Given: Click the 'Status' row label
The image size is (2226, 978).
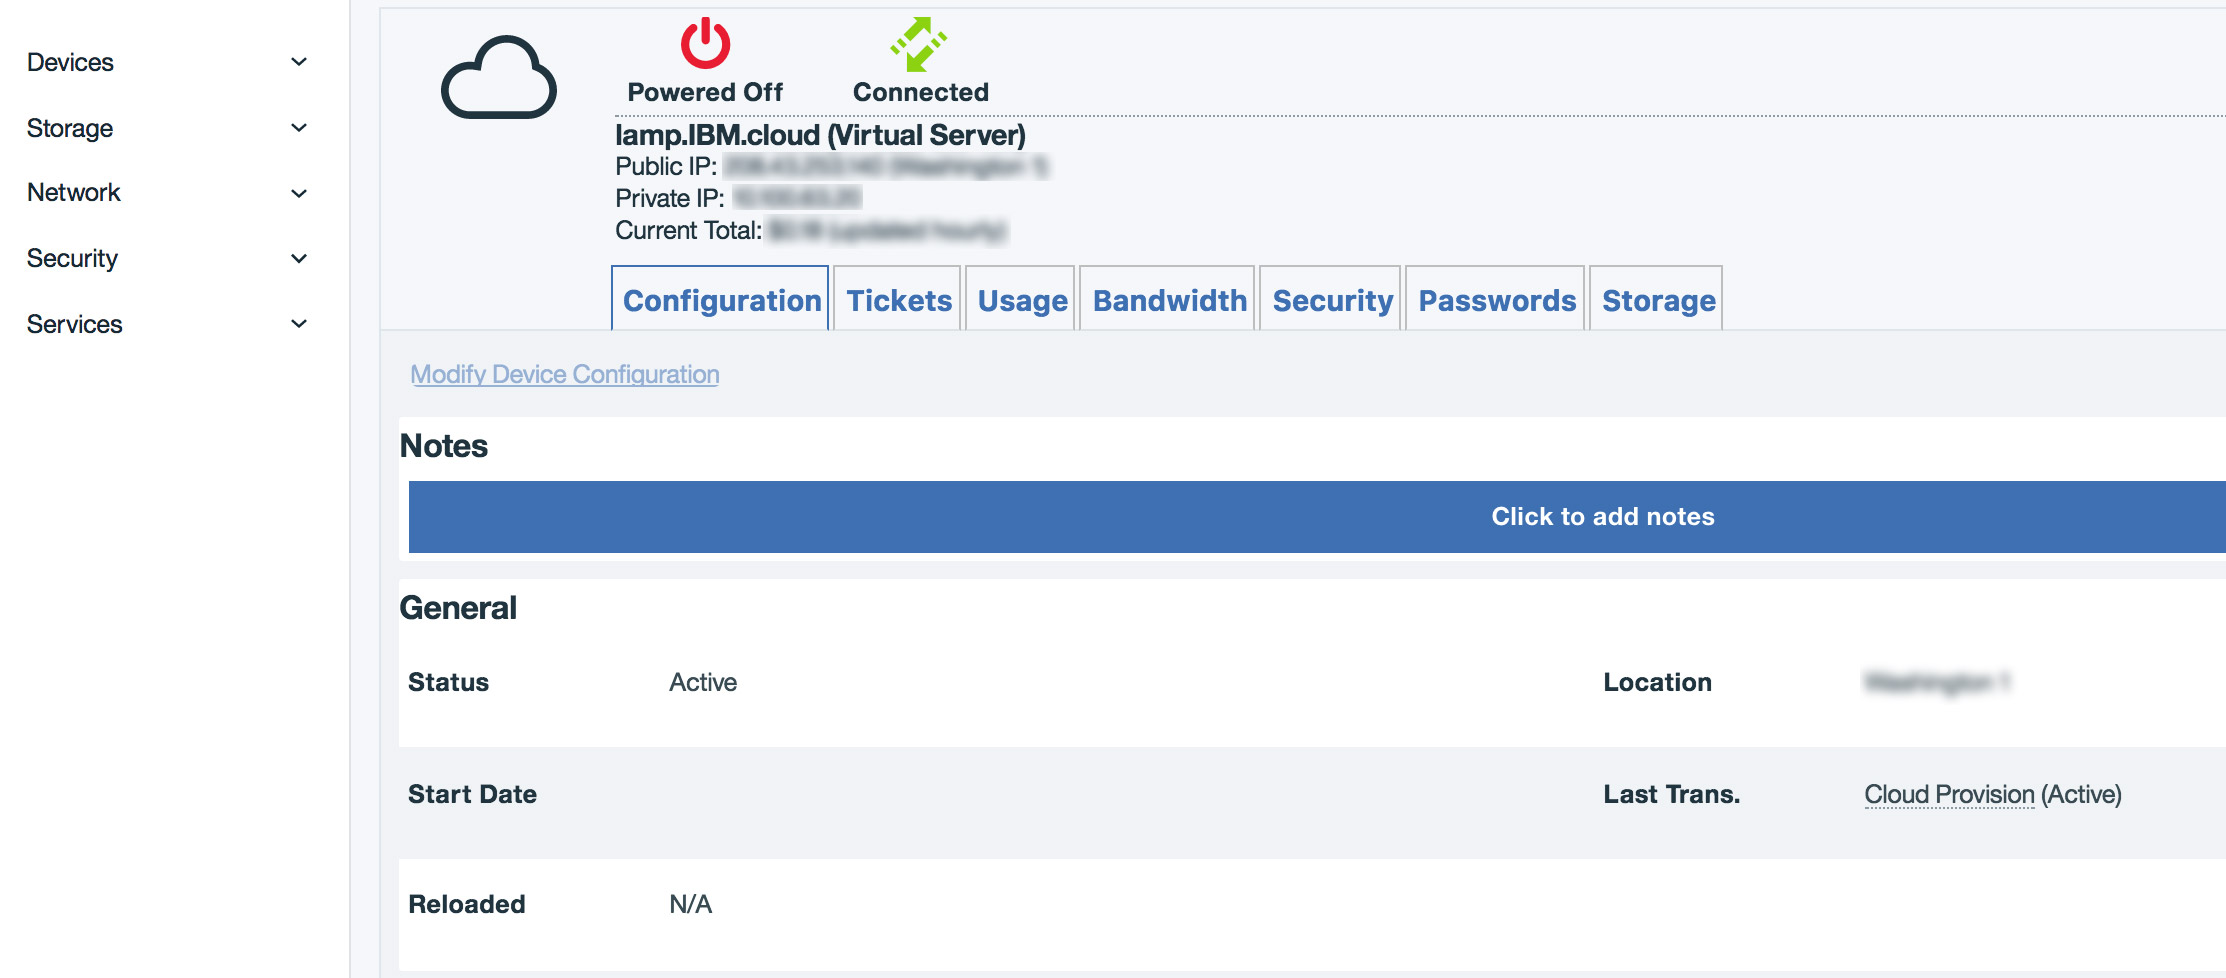Looking at the screenshot, I should point(448,682).
